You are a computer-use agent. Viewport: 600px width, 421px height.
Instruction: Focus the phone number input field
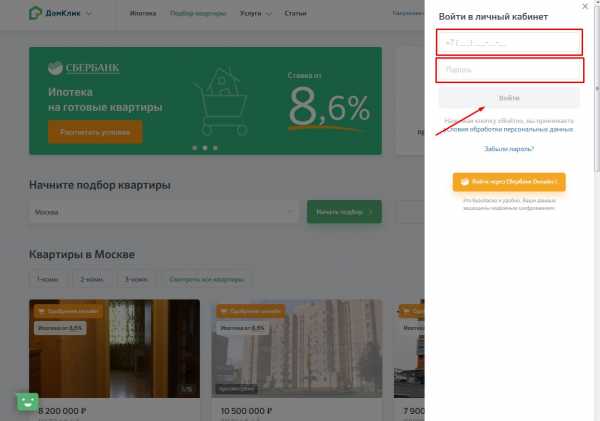click(x=509, y=42)
